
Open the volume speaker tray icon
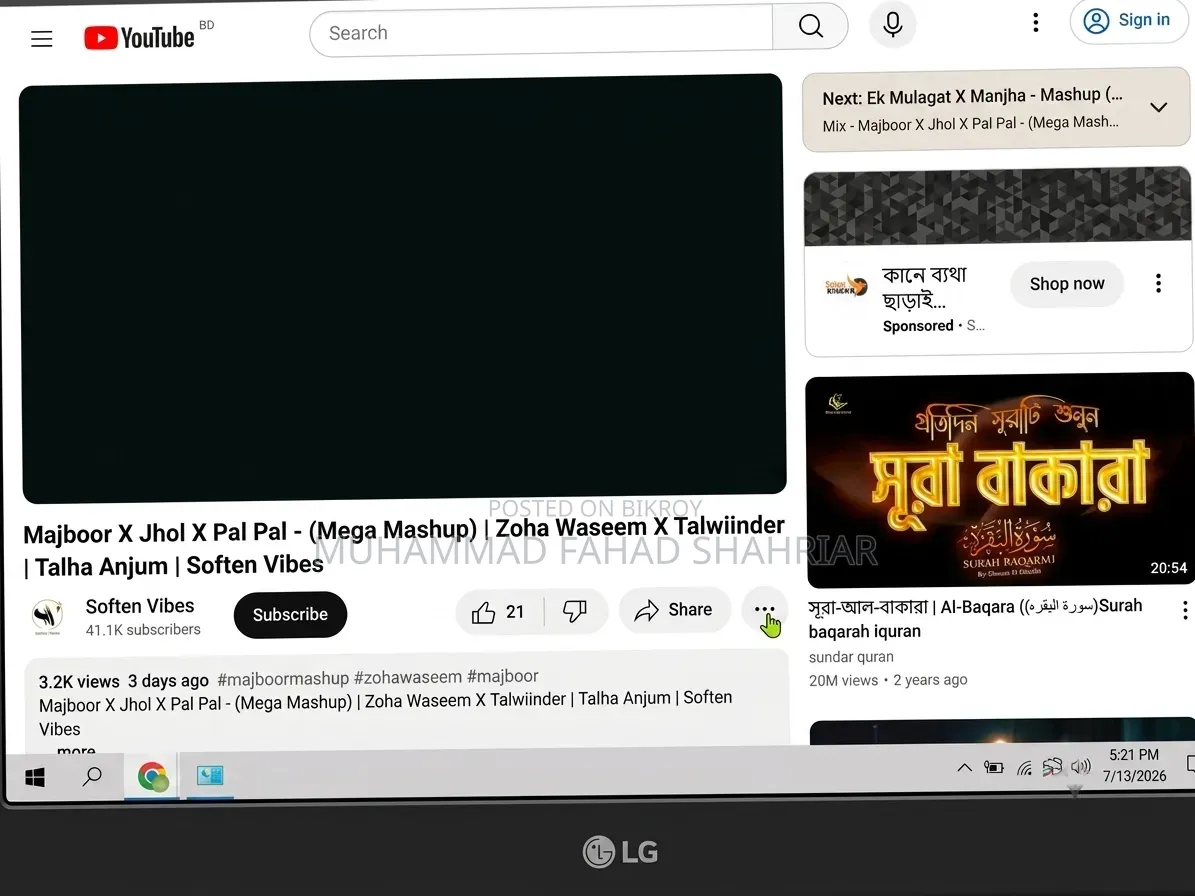click(1081, 766)
